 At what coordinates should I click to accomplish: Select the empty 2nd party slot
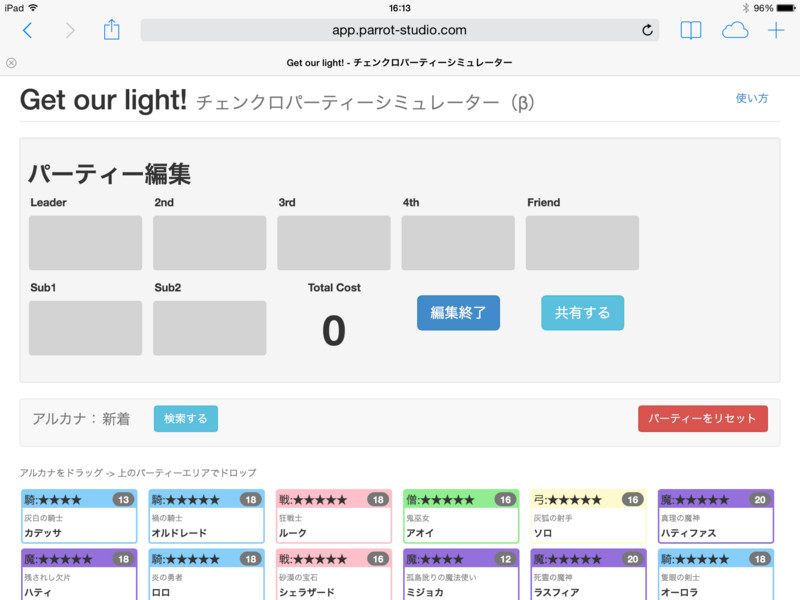tap(210, 243)
